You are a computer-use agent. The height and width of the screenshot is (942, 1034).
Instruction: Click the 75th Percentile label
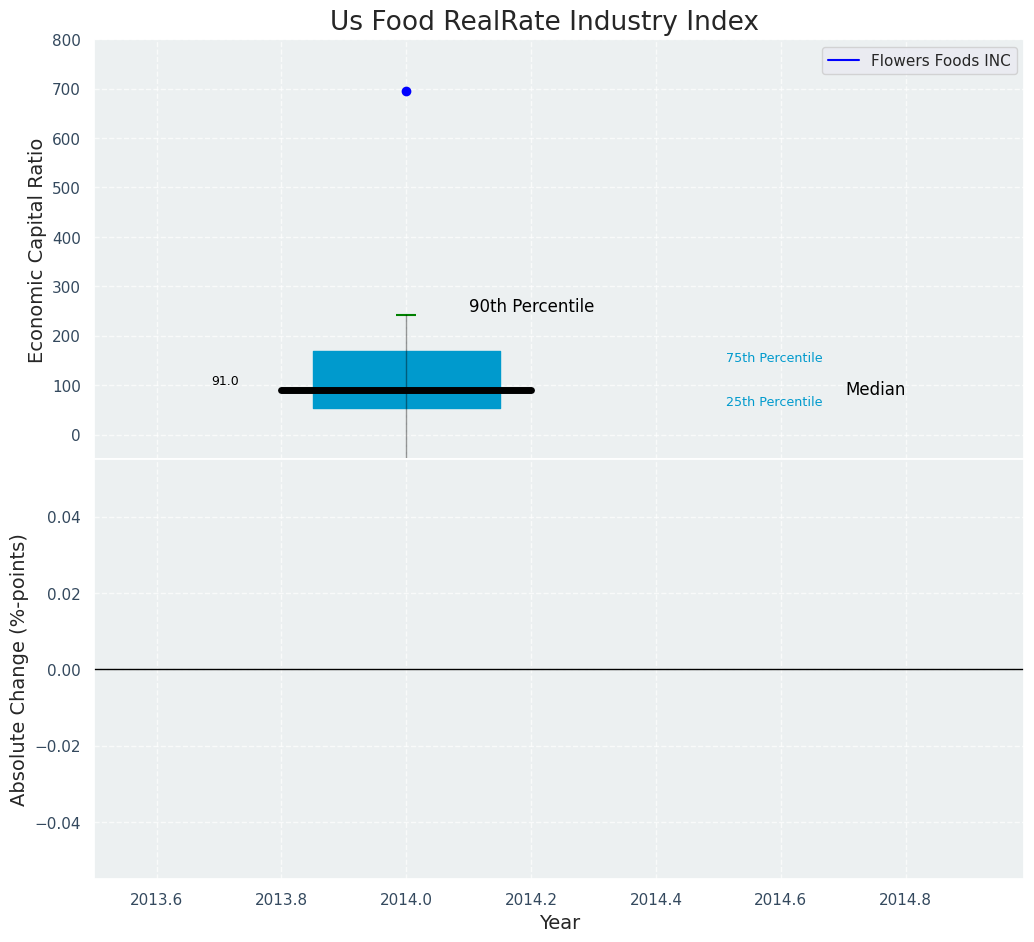(774, 358)
